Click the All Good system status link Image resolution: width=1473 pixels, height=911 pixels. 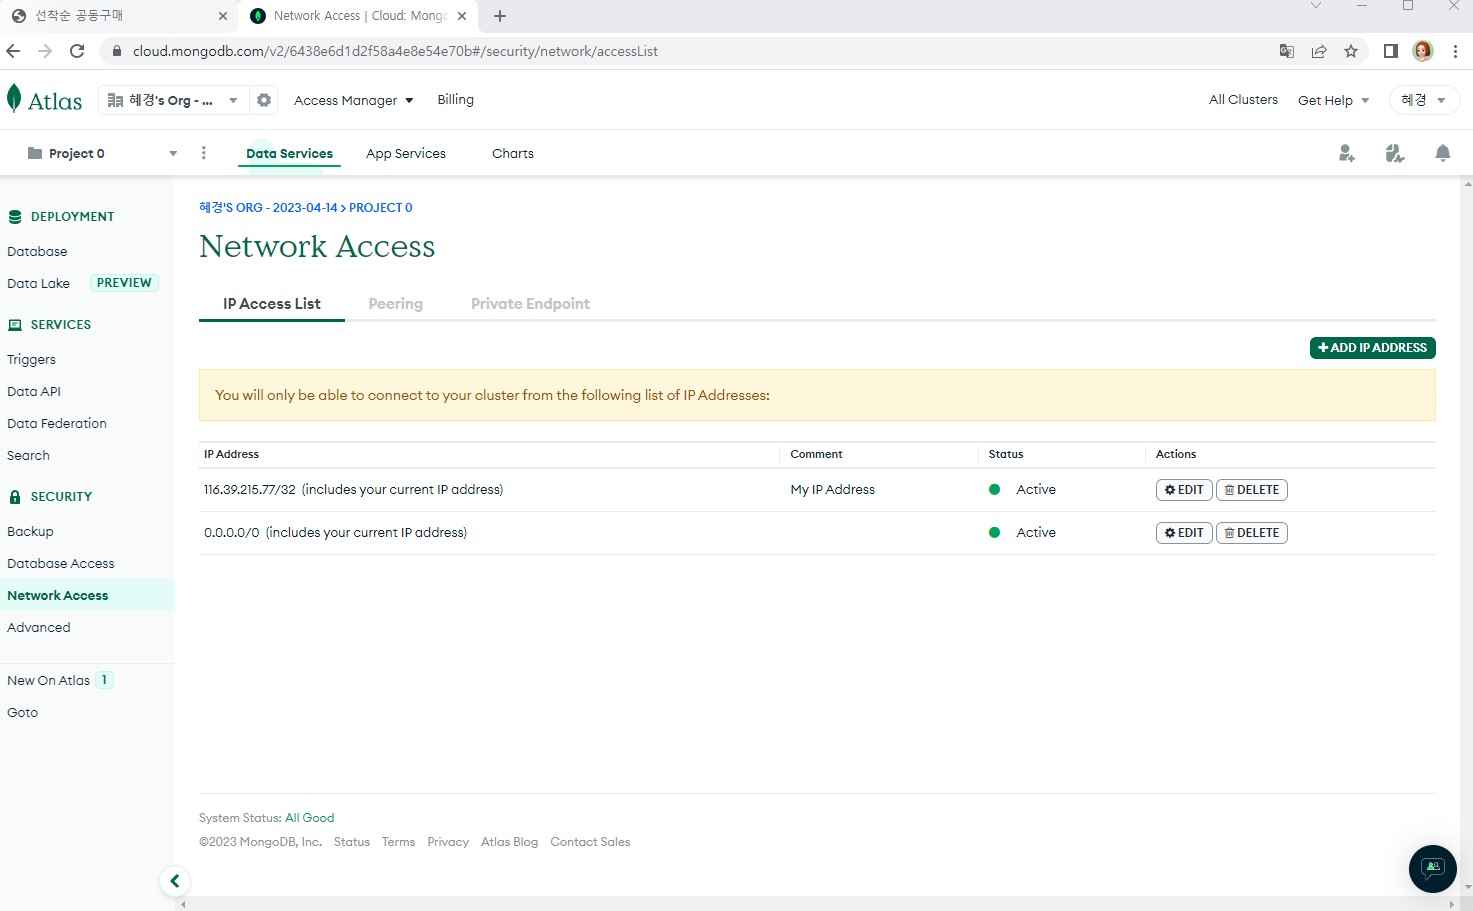(310, 818)
